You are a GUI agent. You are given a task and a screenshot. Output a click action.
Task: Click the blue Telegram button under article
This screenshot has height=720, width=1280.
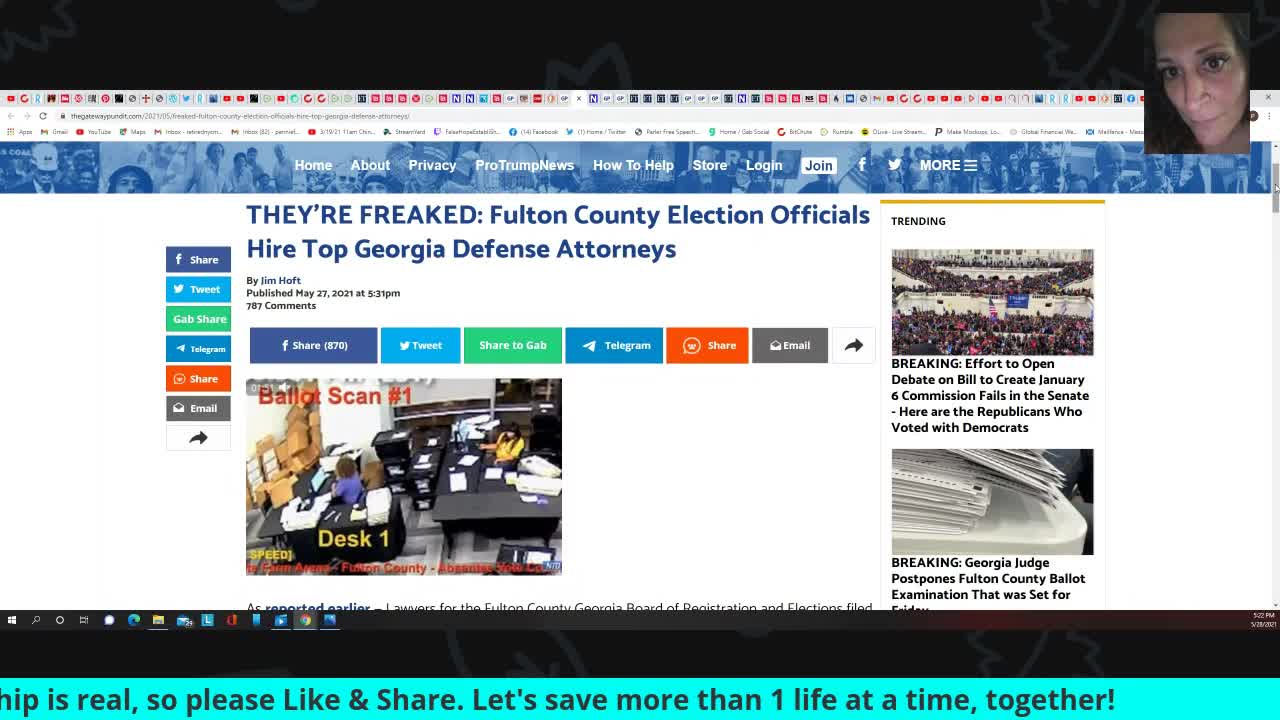pos(614,345)
